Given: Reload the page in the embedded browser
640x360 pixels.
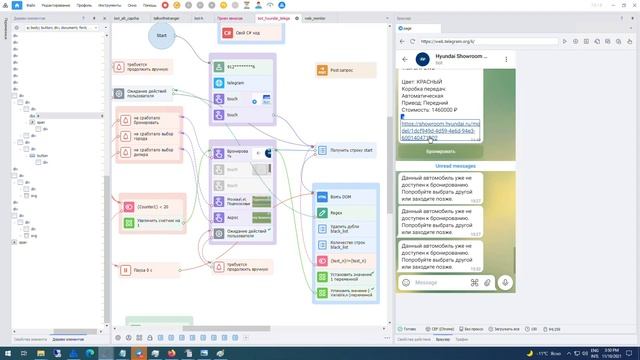Looking at the screenshot, I should (x=413, y=41).
